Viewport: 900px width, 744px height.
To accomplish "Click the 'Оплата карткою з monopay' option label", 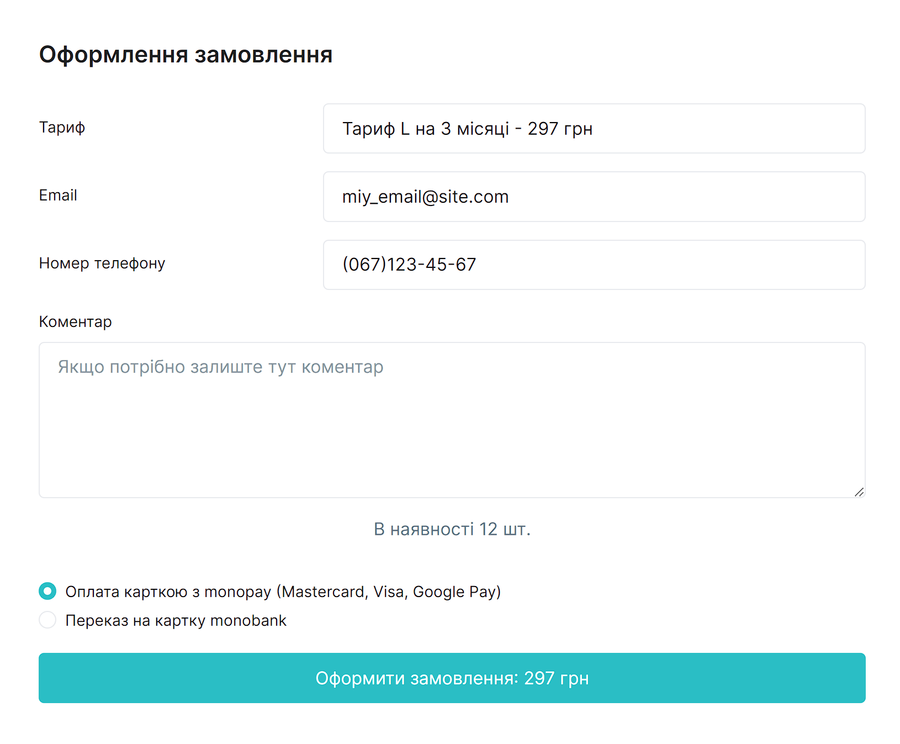I will tap(282, 591).
